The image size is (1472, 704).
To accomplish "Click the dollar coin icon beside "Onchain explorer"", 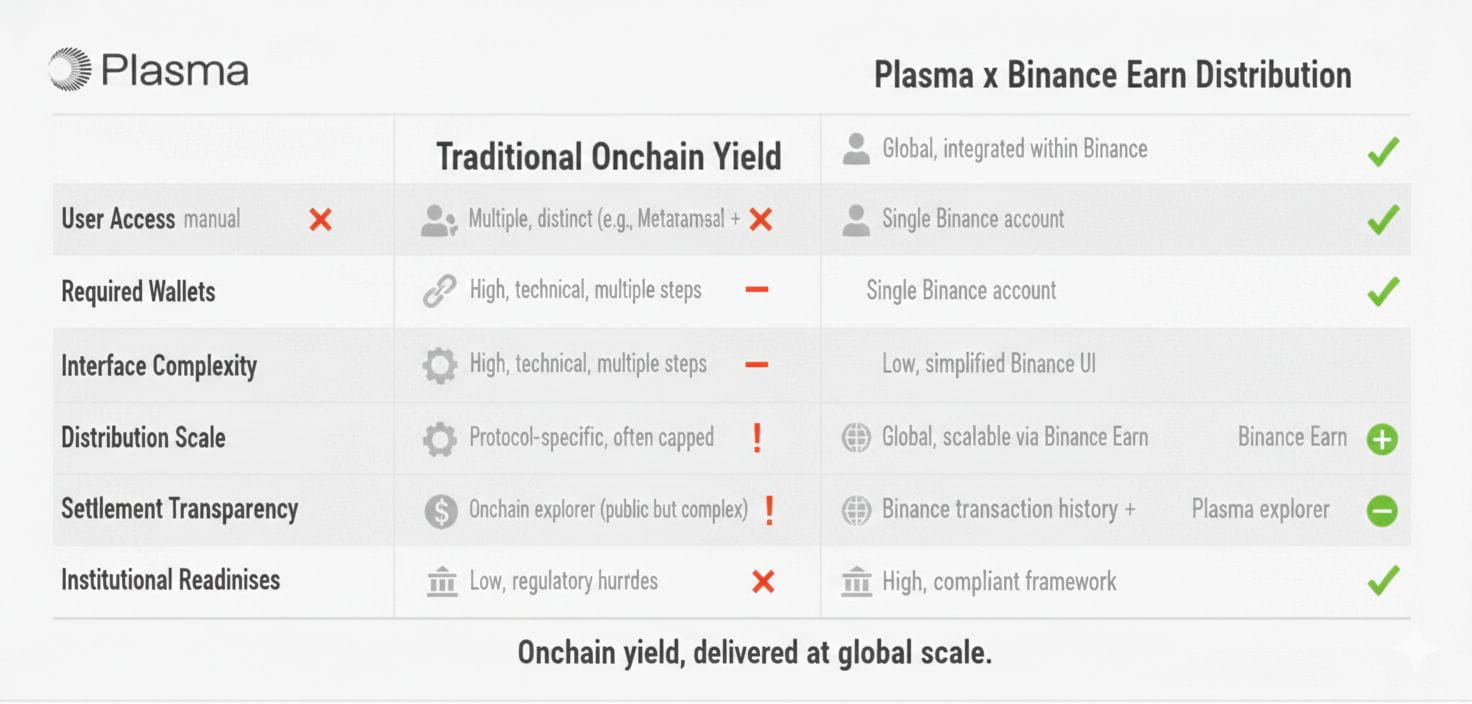I will [x=440, y=510].
